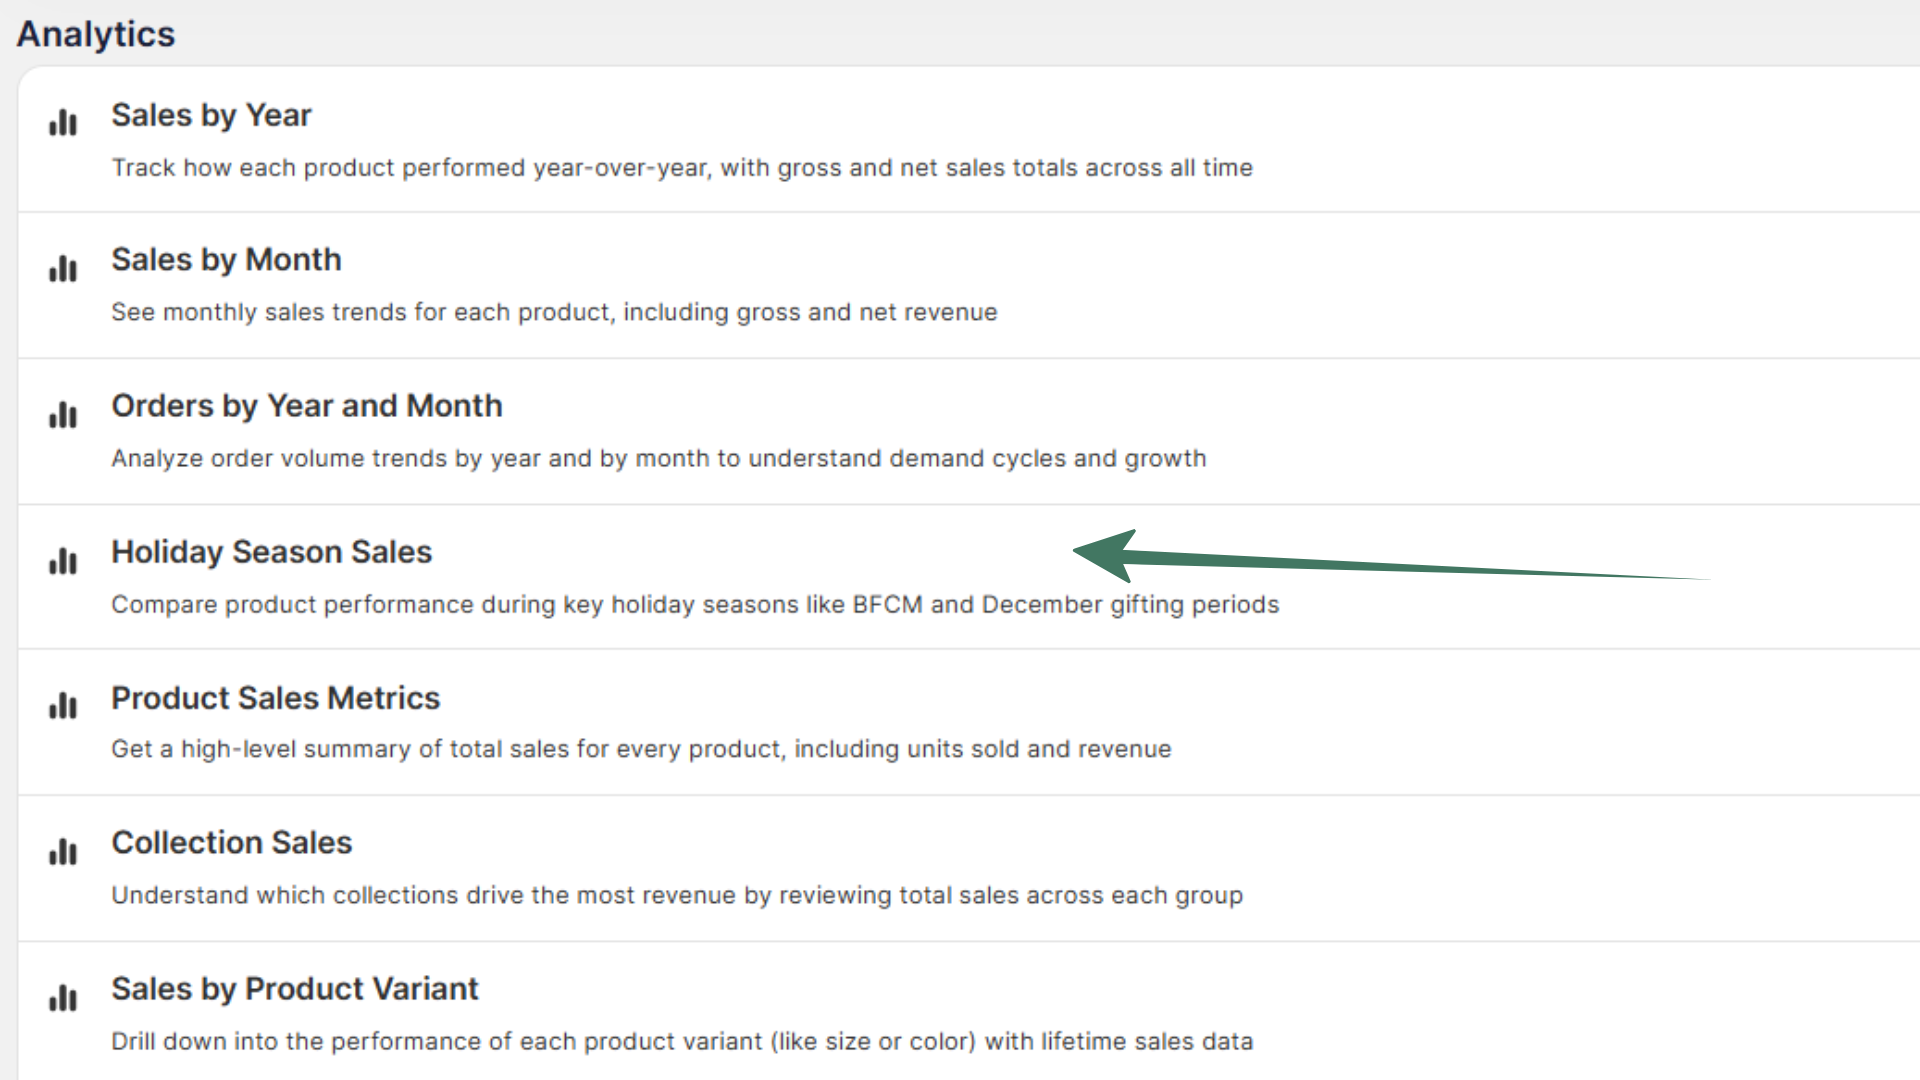Screen dimensions: 1920x1080
Task: Open the Orders by Year and Month report
Action: (307, 406)
